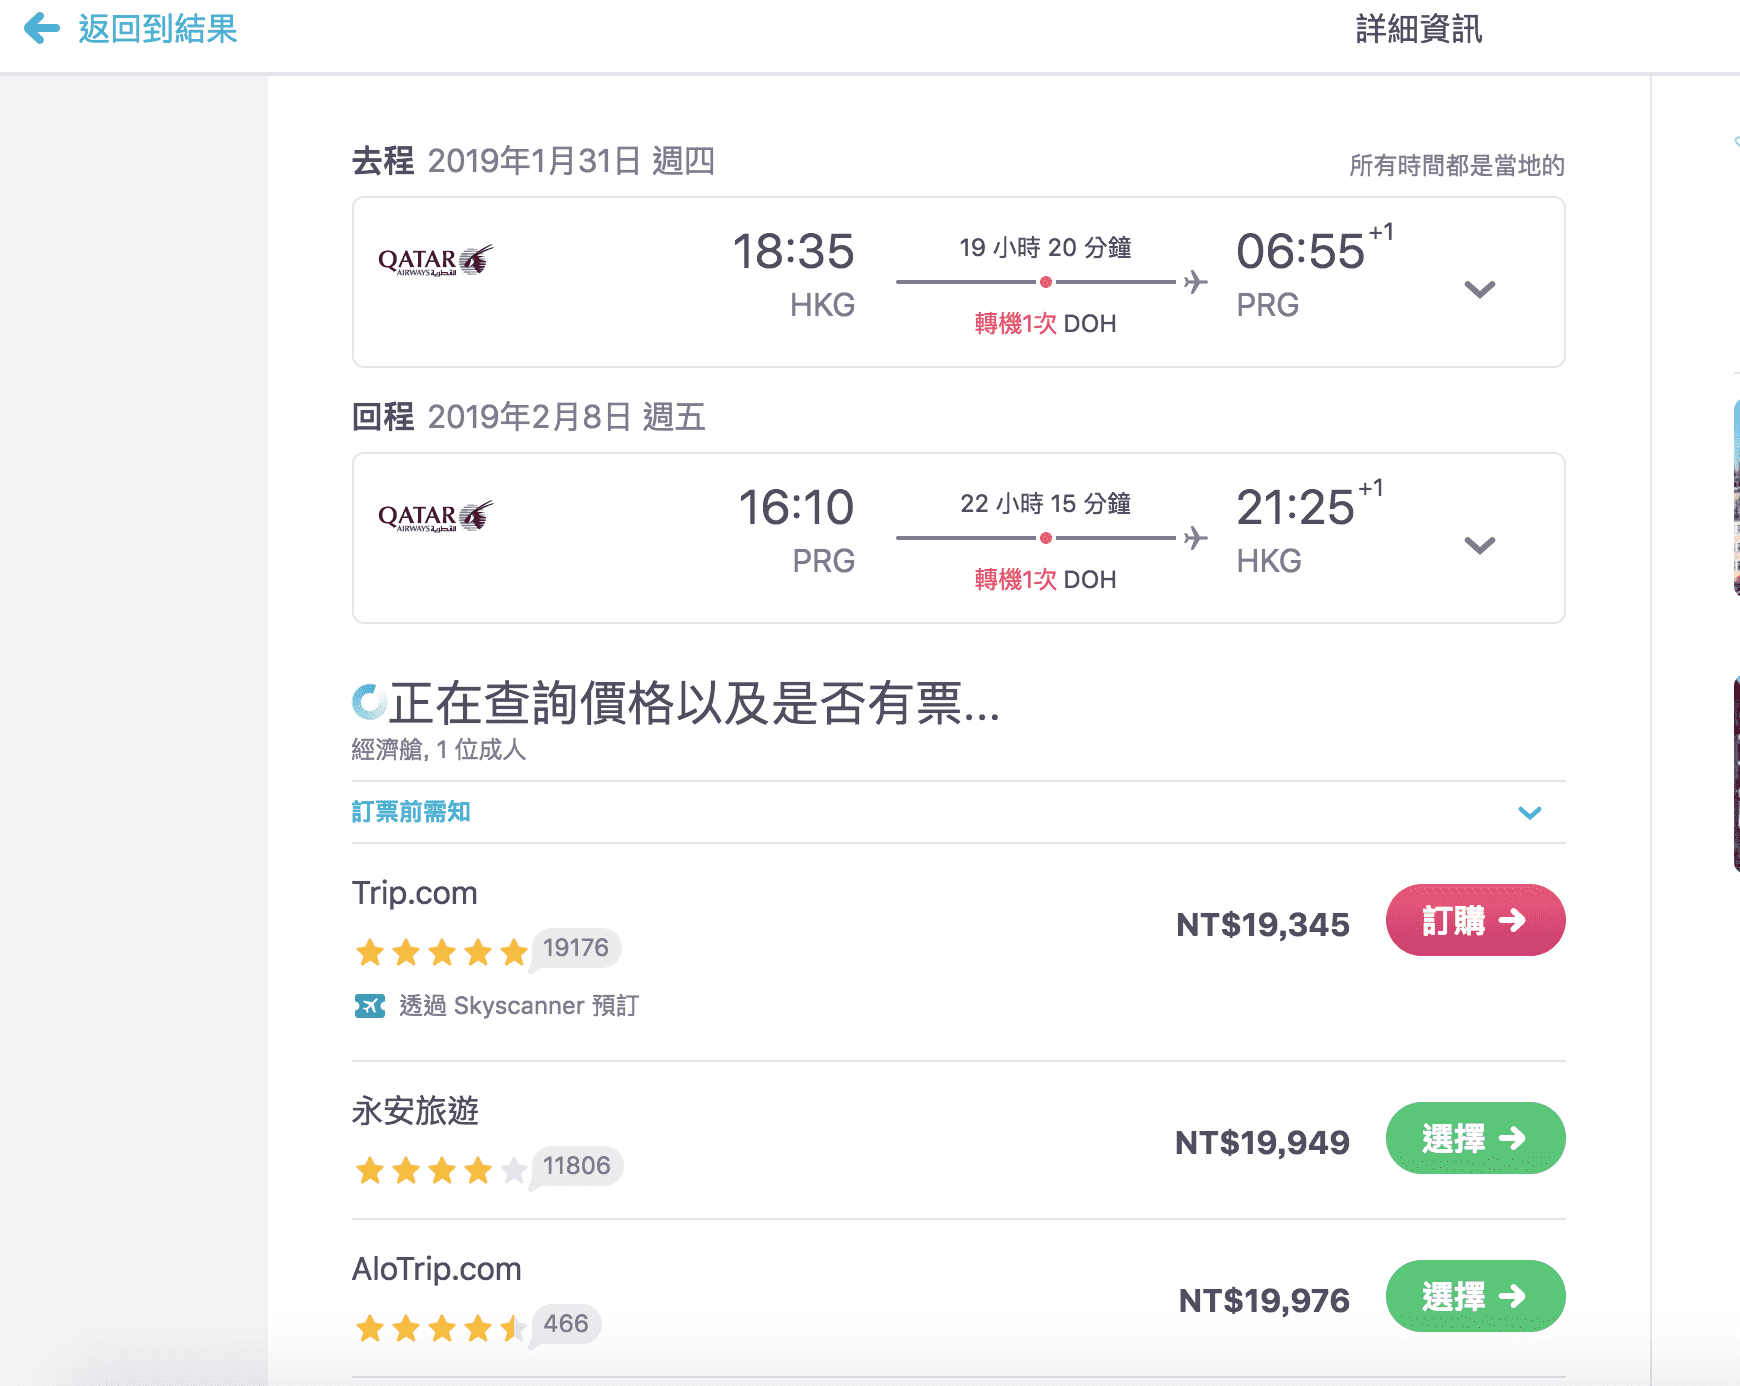Expand 訂票前需知 section chevron

pyautogui.click(x=1529, y=812)
